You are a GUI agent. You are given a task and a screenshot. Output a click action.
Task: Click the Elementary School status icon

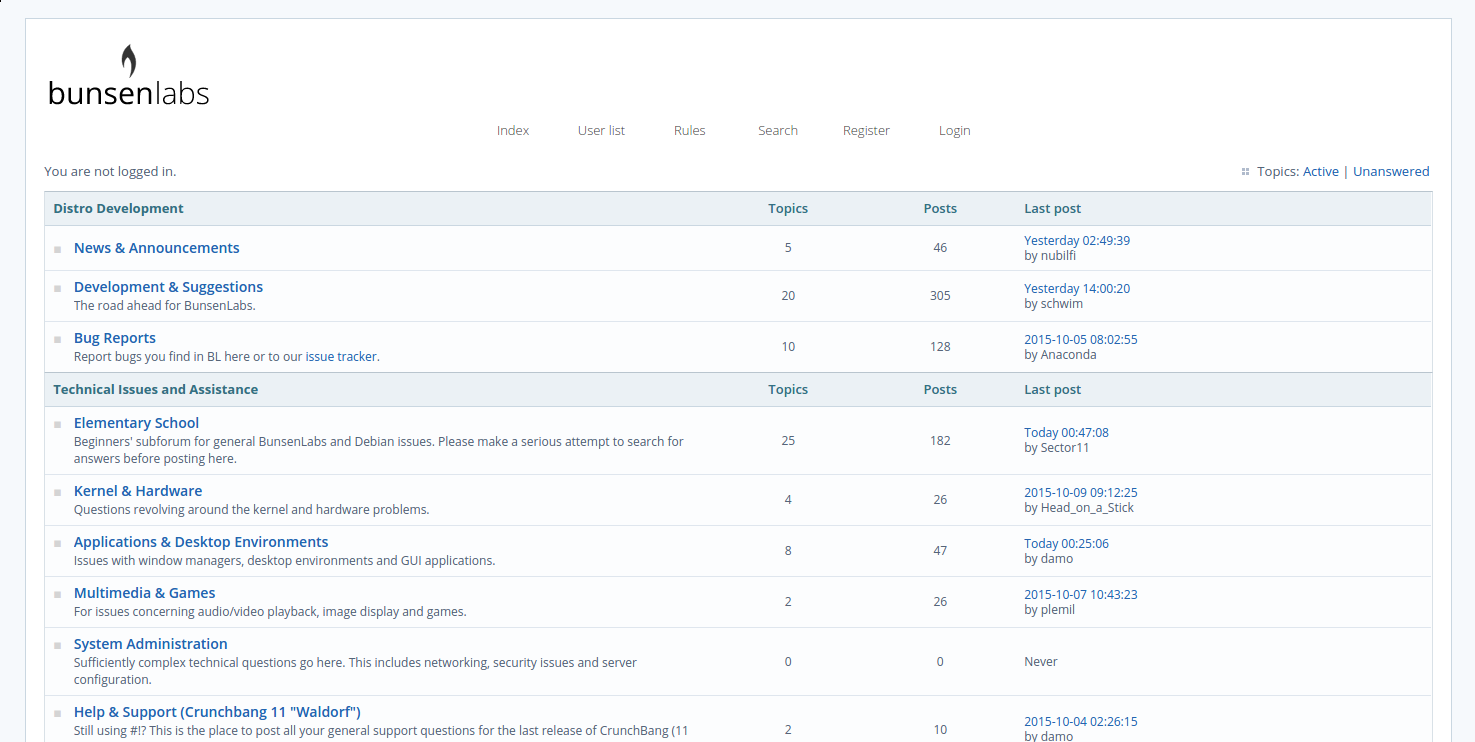point(58,424)
